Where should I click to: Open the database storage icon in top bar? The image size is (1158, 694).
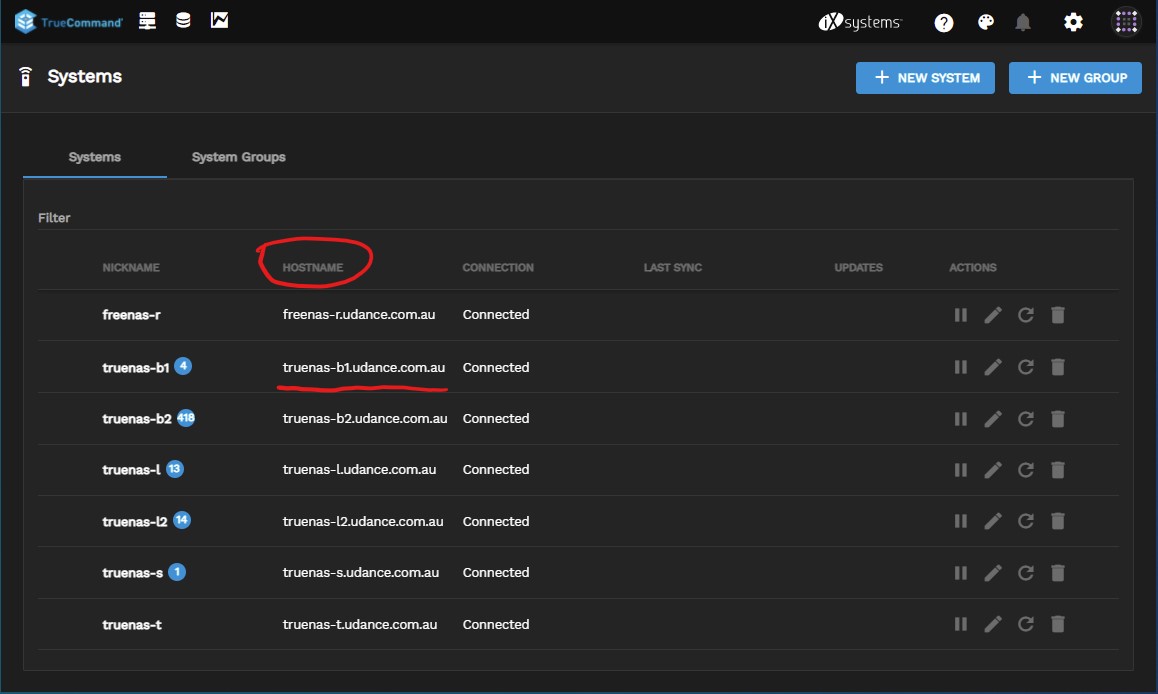click(x=183, y=21)
